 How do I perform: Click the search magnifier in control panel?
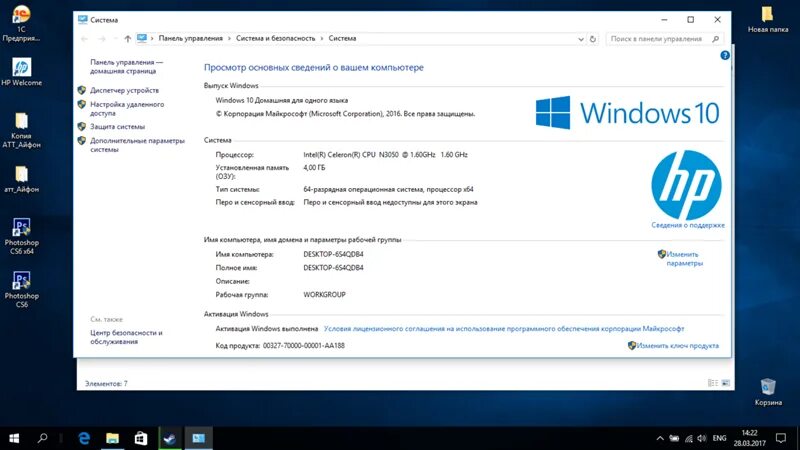click(716, 39)
